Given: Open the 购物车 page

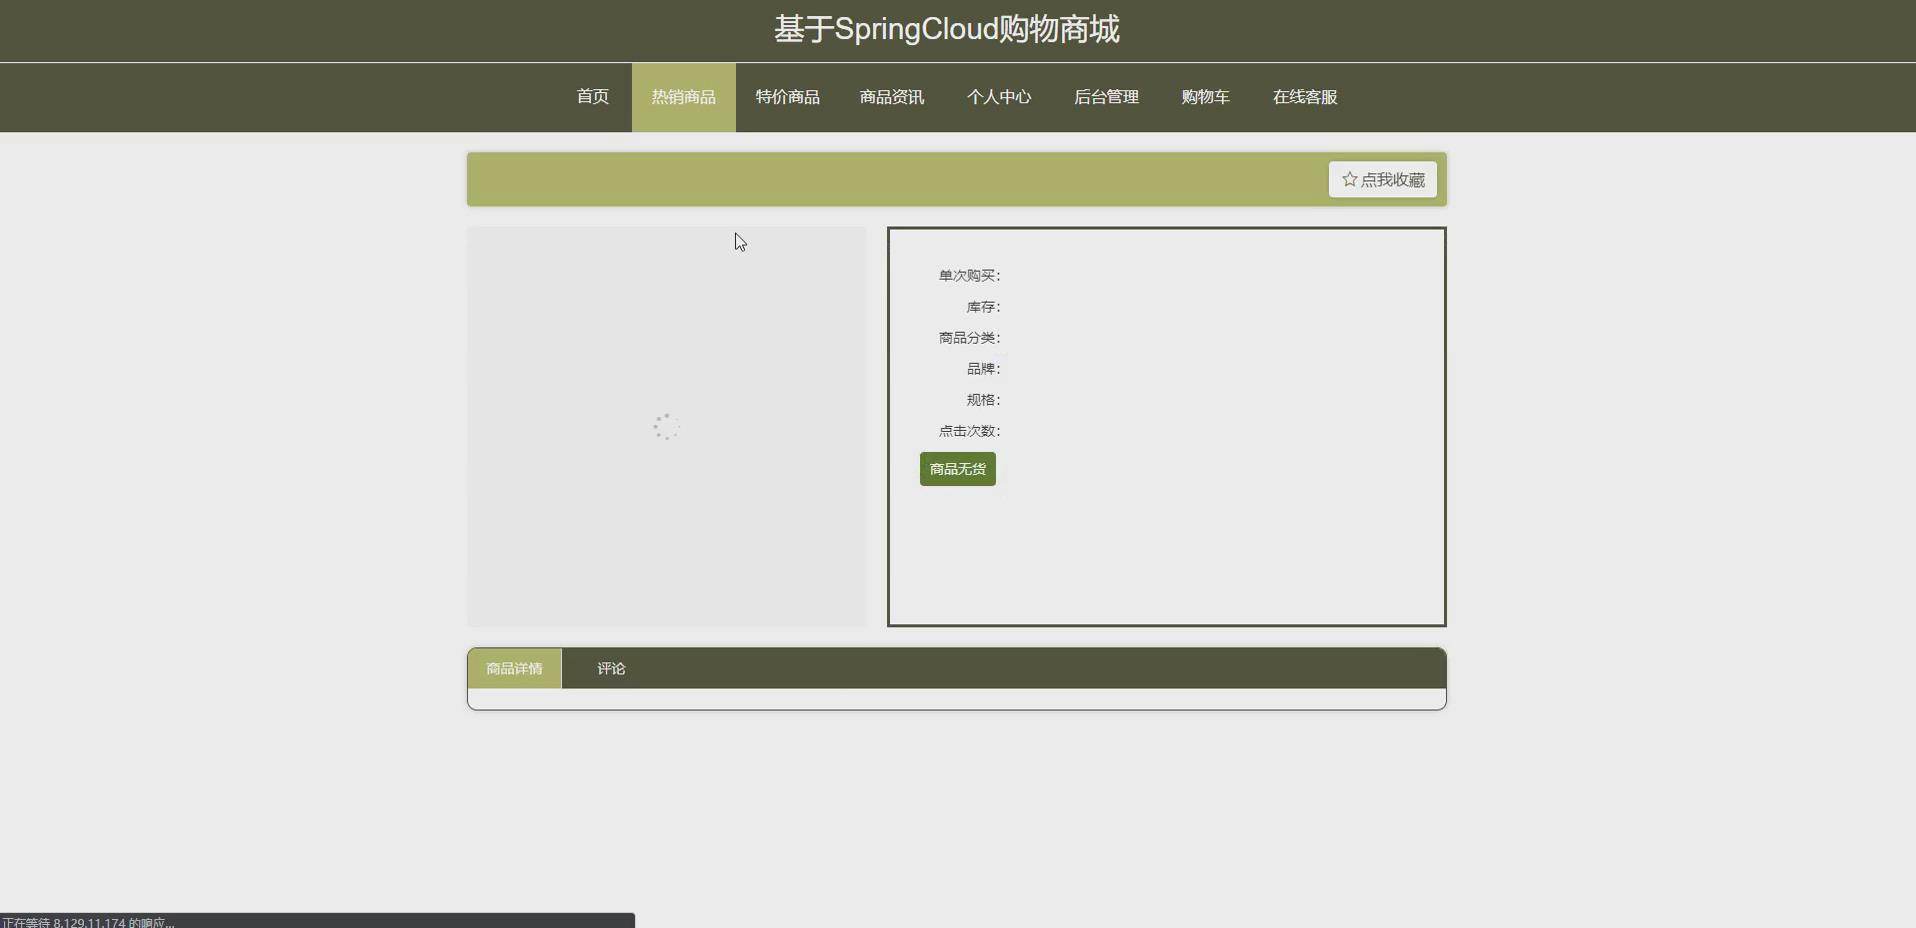Looking at the screenshot, I should click(x=1205, y=97).
